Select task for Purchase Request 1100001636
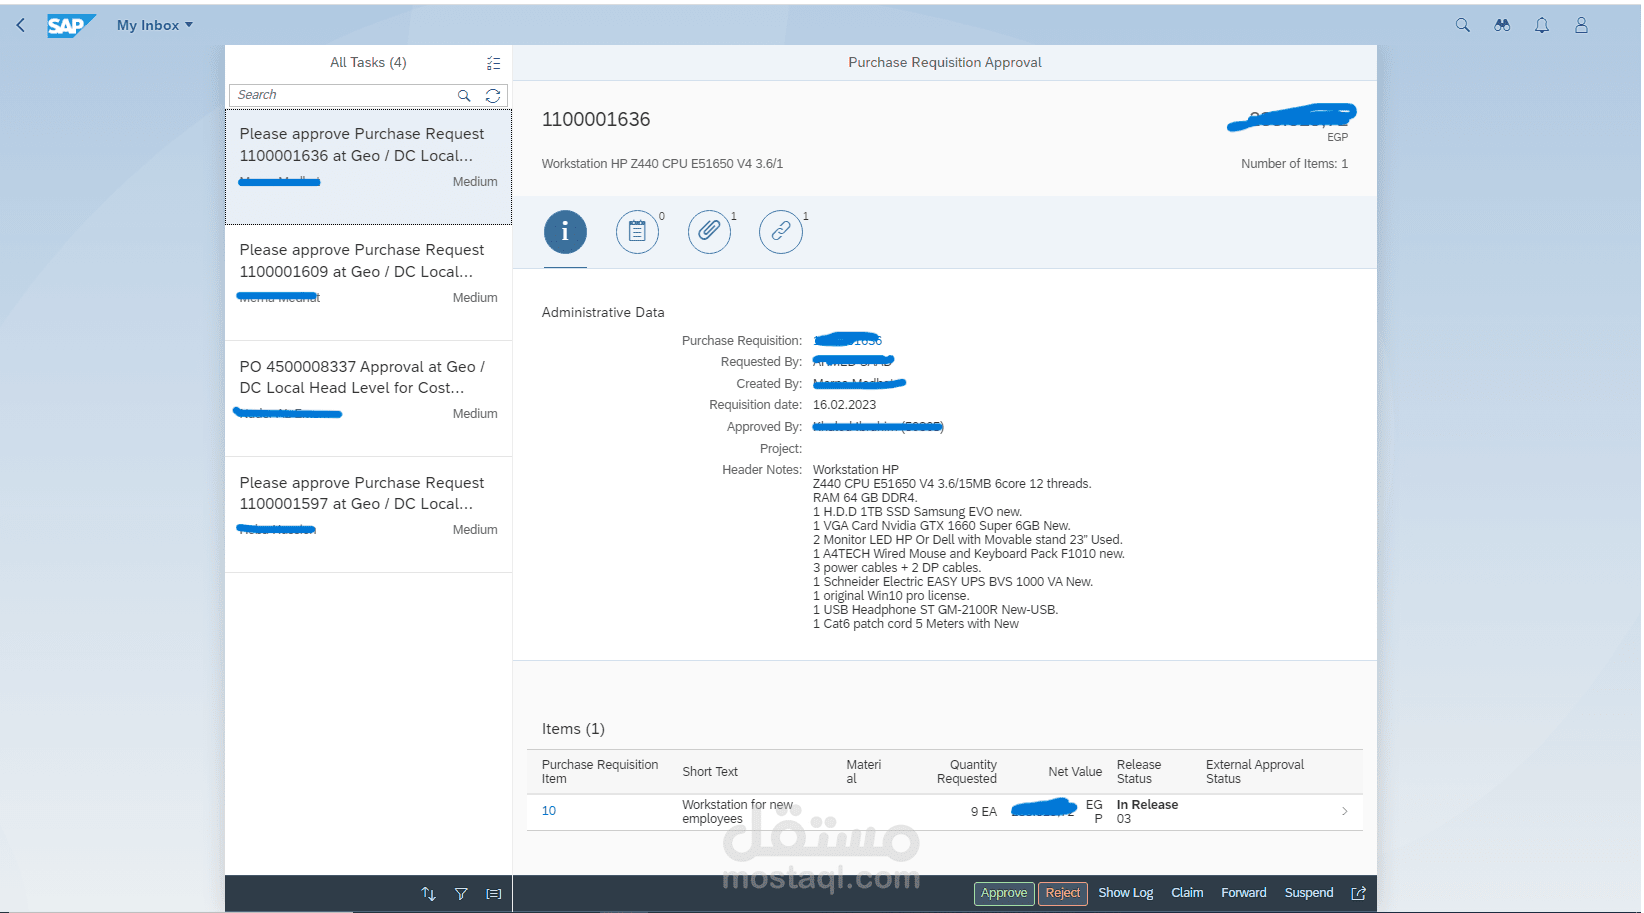Viewport: 1644px width, 913px height. pyautogui.click(x=368, y=167)
